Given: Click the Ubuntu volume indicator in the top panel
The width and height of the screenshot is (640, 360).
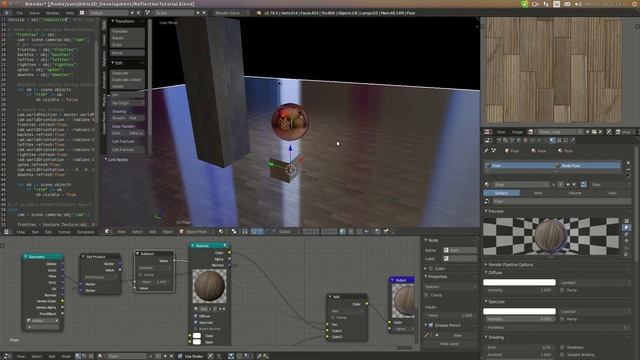Looking at the screenshot, I should (x=578, y=4).
